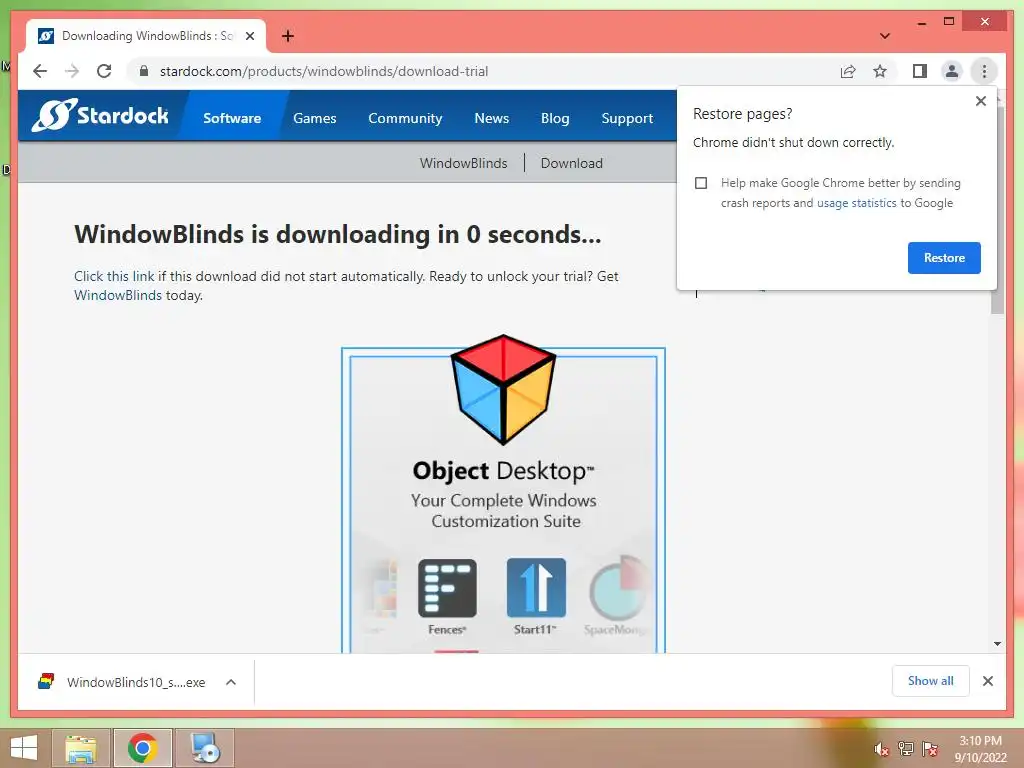Screen dimensions: 1024x768
Task: Click the address bar URL field
Action: click(x=482, y=71)
